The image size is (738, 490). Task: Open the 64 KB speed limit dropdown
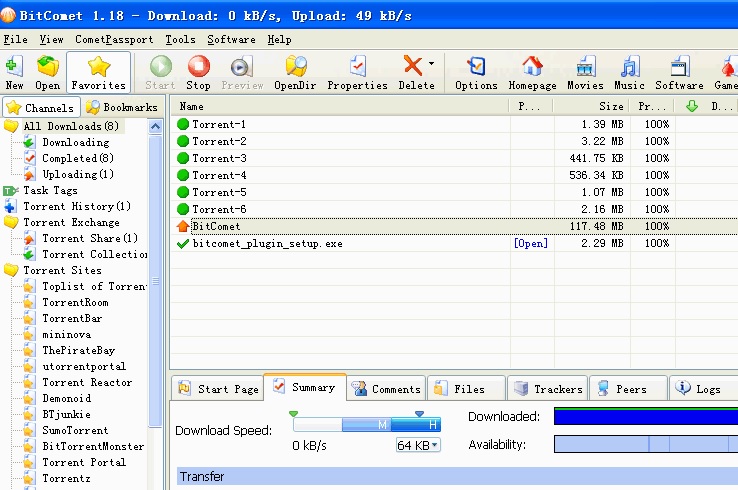[418, 445]
